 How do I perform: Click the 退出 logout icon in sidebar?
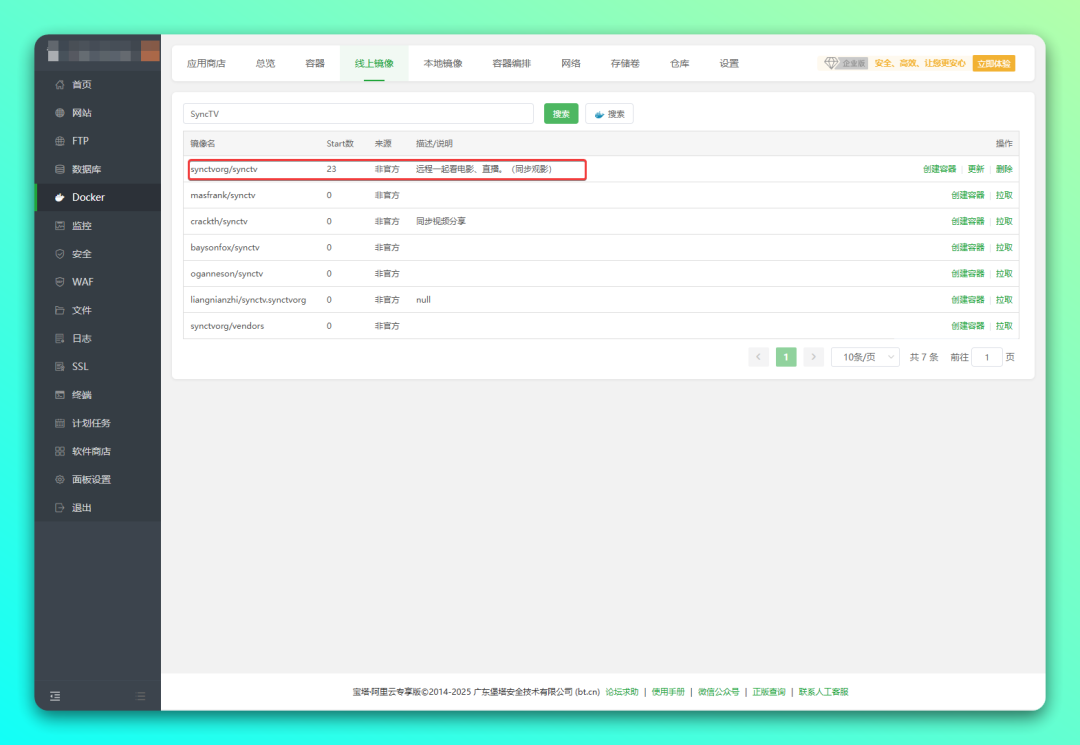[60, 508]
